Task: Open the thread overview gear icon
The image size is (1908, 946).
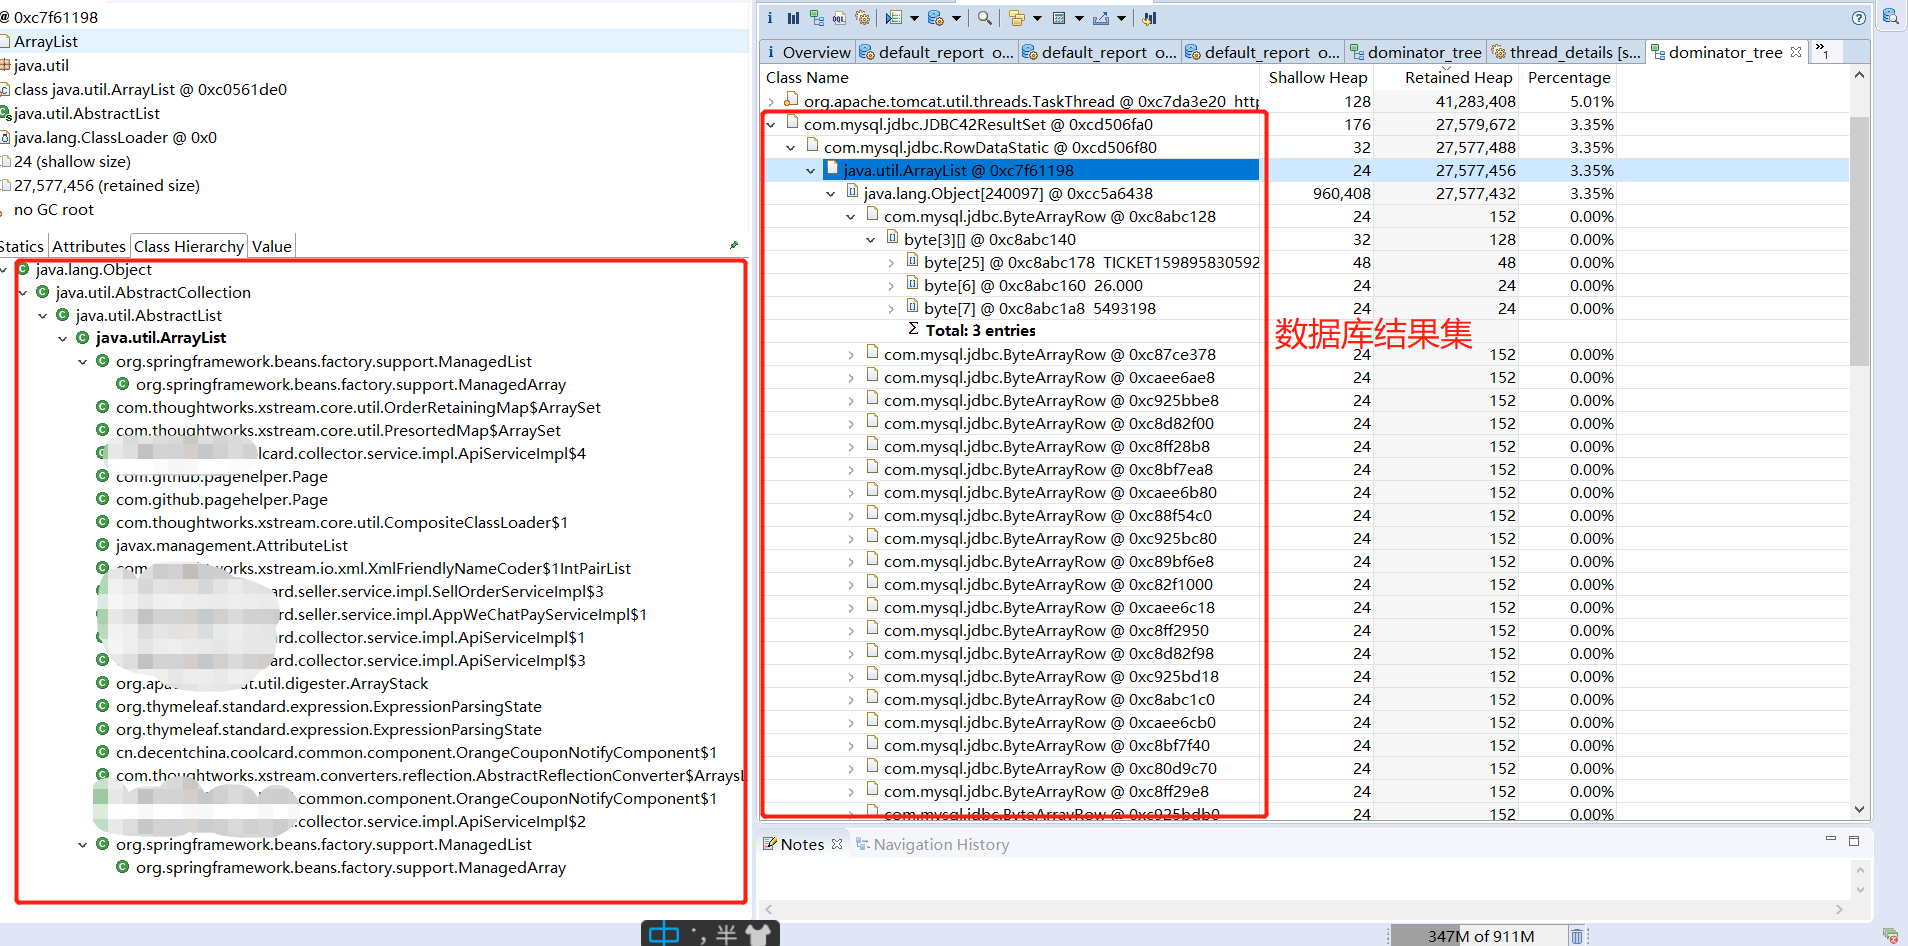Action: (863, 18)
